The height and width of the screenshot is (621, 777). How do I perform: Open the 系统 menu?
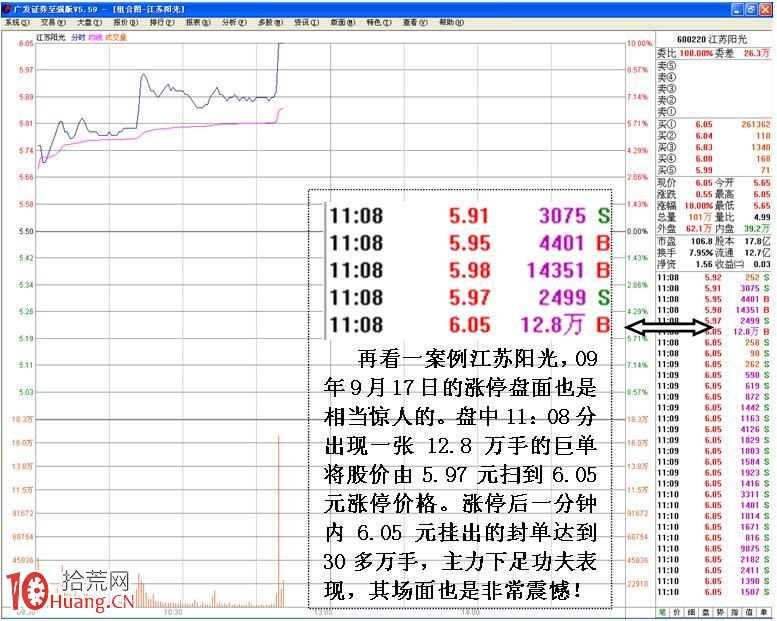[17, 23]
